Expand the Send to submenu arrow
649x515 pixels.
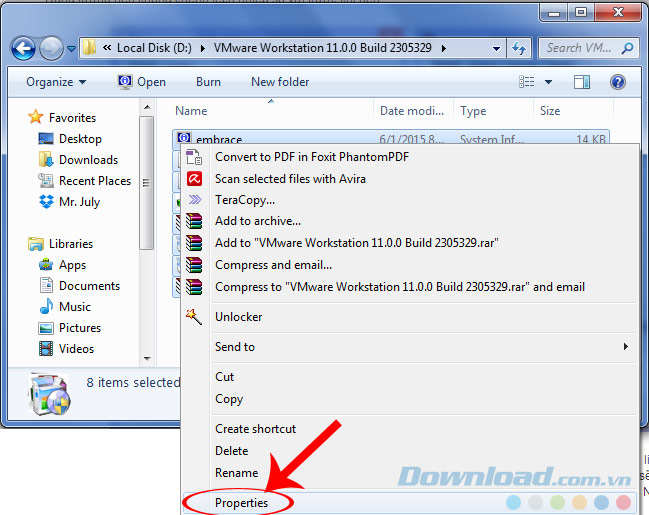point(625,347)
